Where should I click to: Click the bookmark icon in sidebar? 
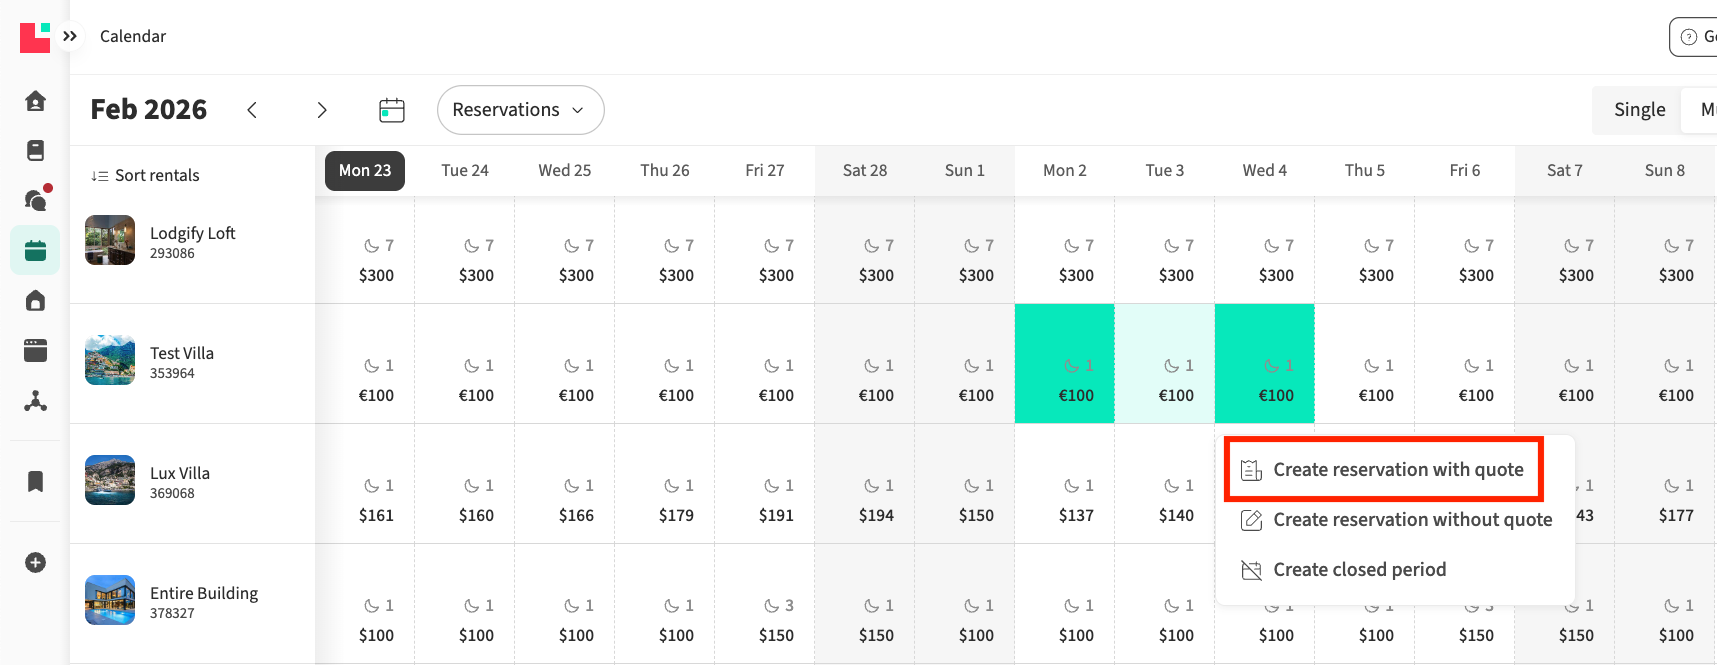tap(35, 481)
